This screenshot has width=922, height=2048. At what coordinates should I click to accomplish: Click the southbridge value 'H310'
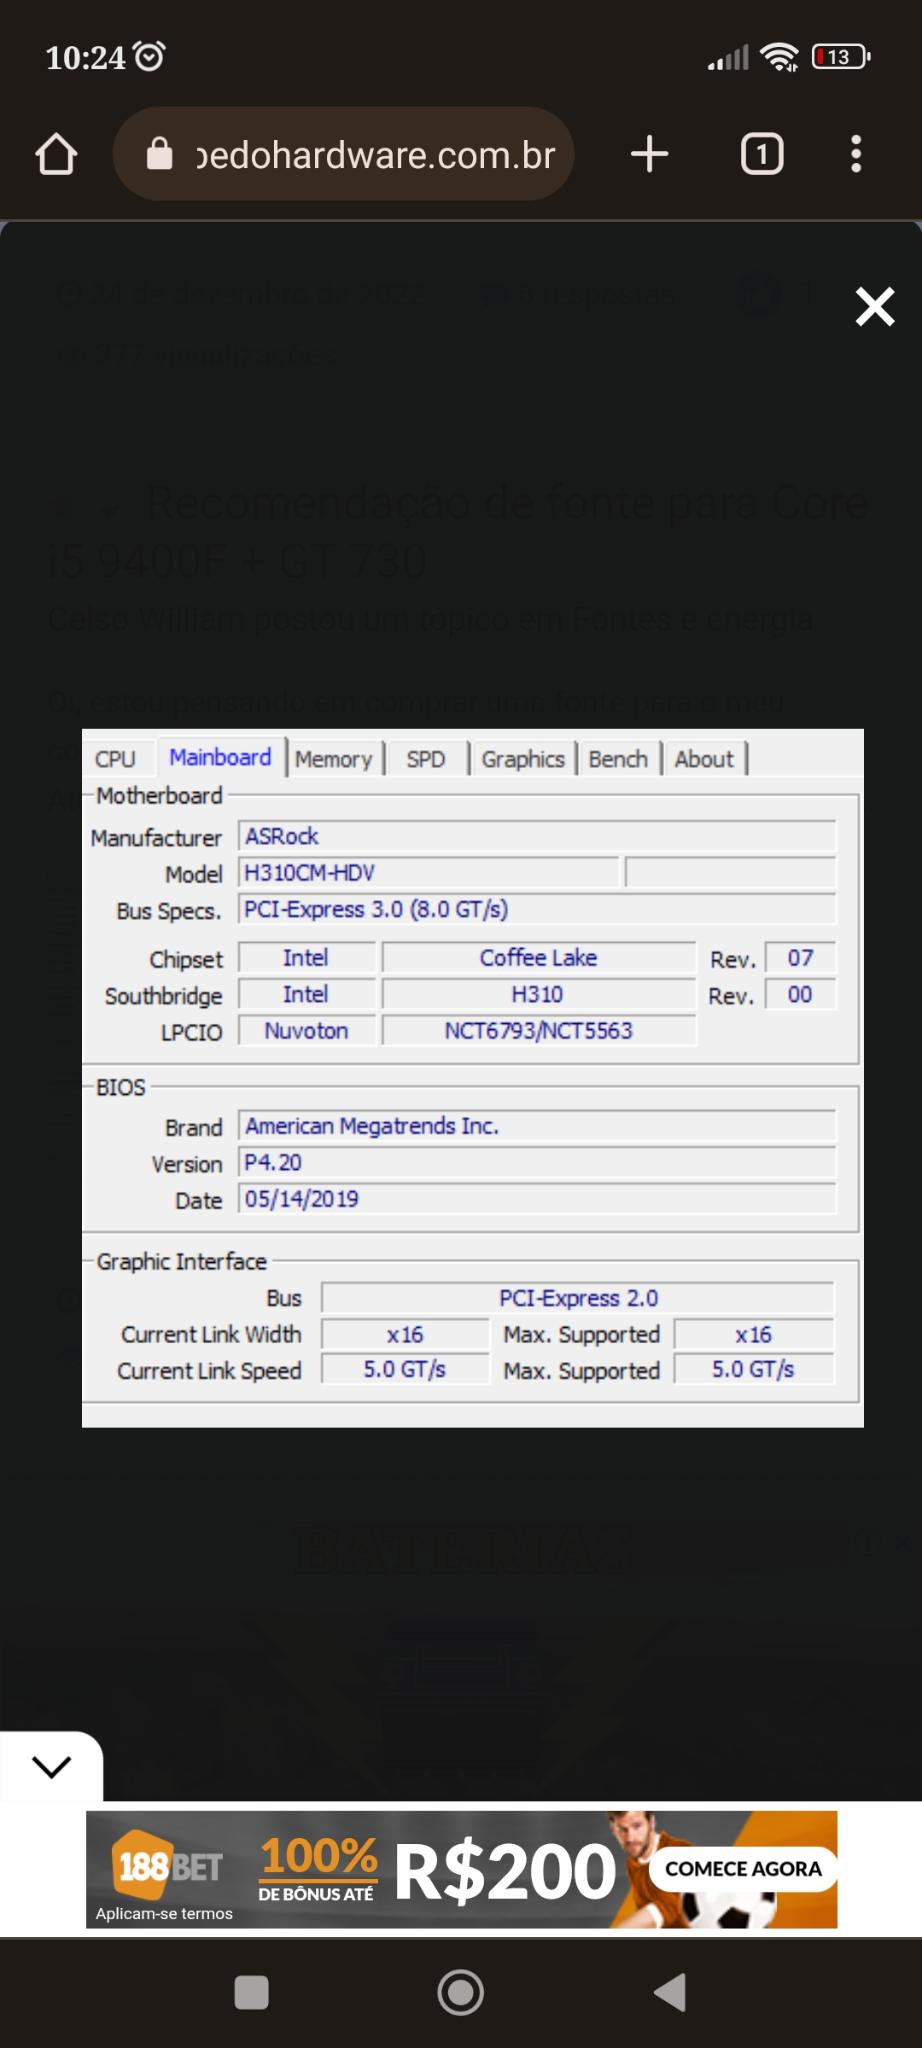pos(538,994)
